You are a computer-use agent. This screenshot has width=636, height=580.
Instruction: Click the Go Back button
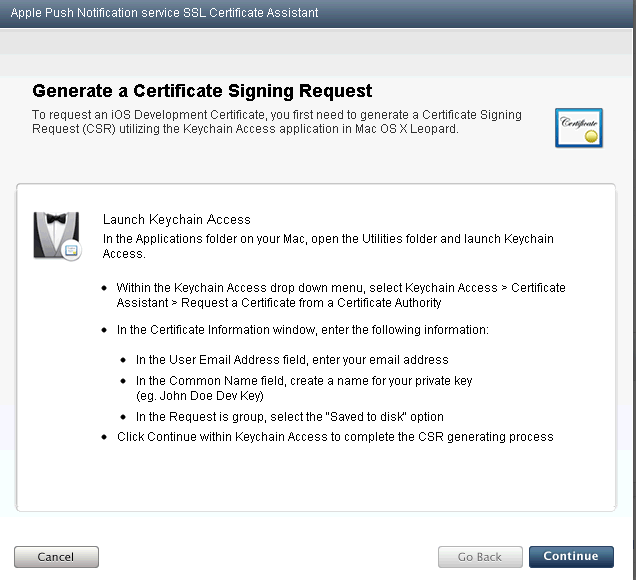(x=480, y=557)
